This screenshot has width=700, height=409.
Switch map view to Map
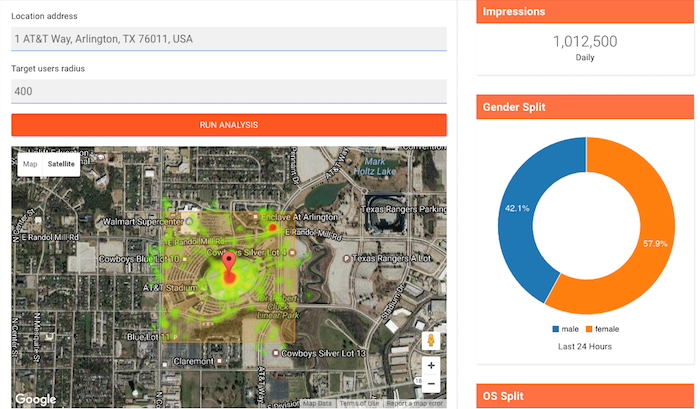coord(30,164)
